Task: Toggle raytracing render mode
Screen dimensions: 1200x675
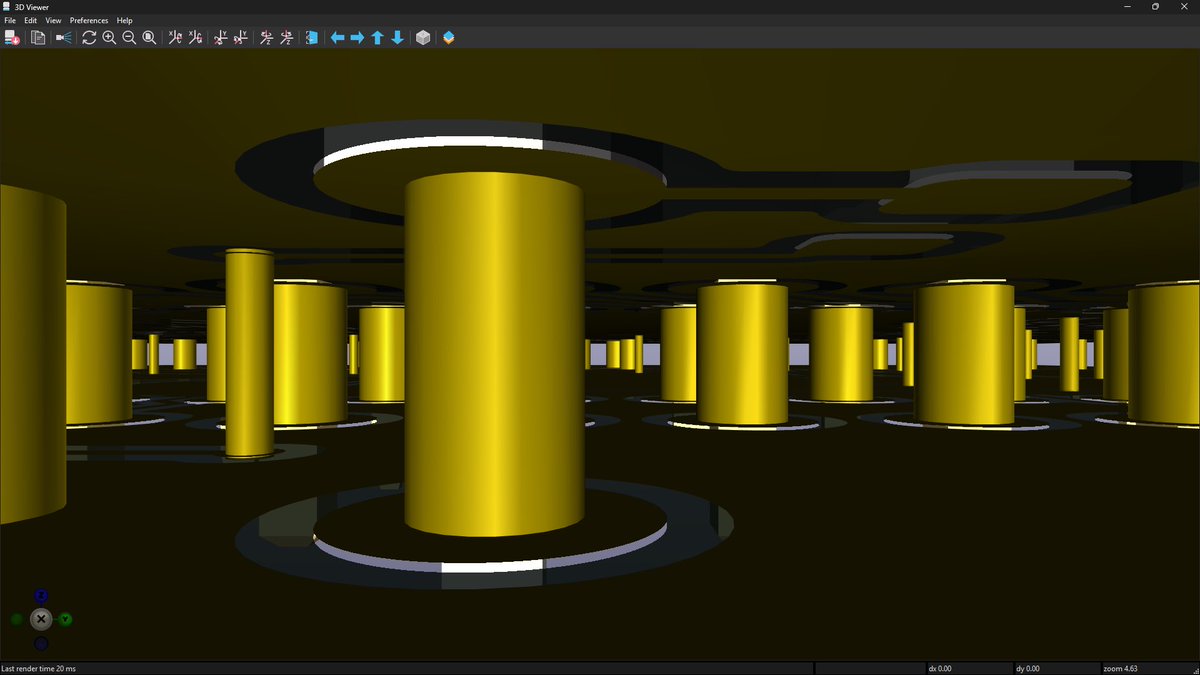Action: [64, 38]
